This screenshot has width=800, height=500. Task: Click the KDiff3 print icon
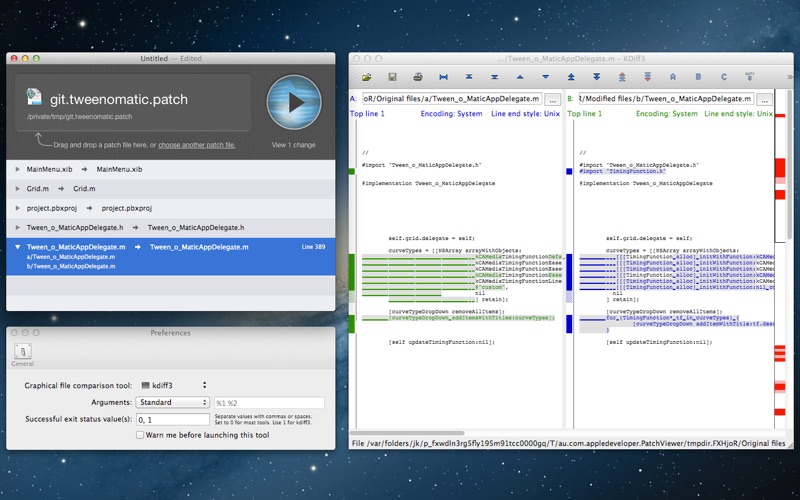418,77
